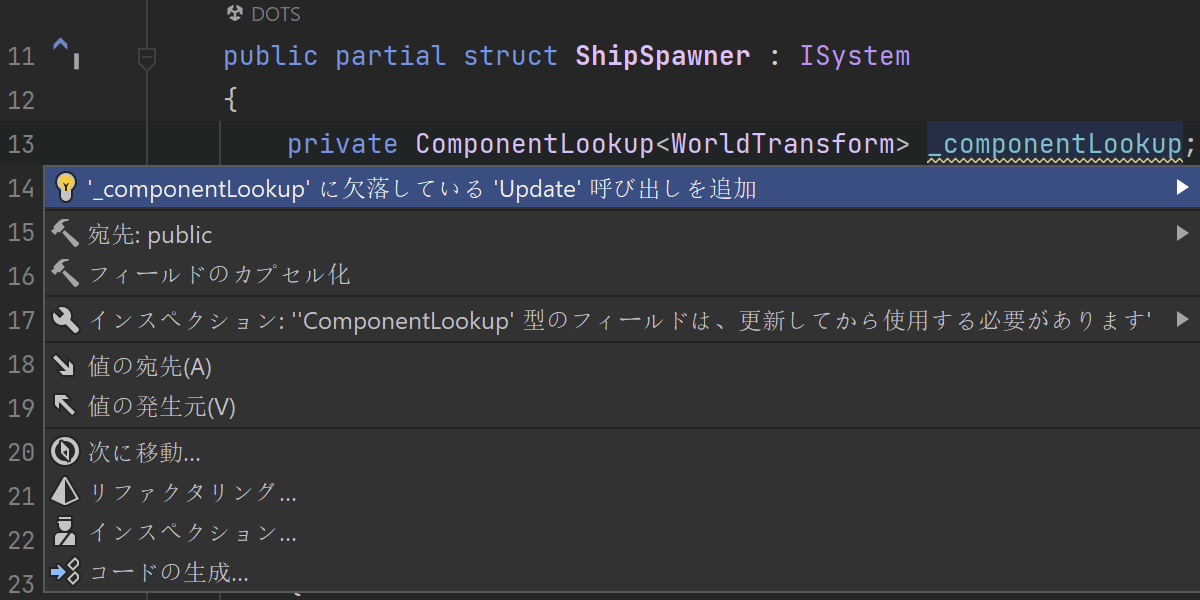Select 値の発生元(V) menu item
Viewport: 1200px width, 600px height.
pyautogui.click(x=162, y=406)
